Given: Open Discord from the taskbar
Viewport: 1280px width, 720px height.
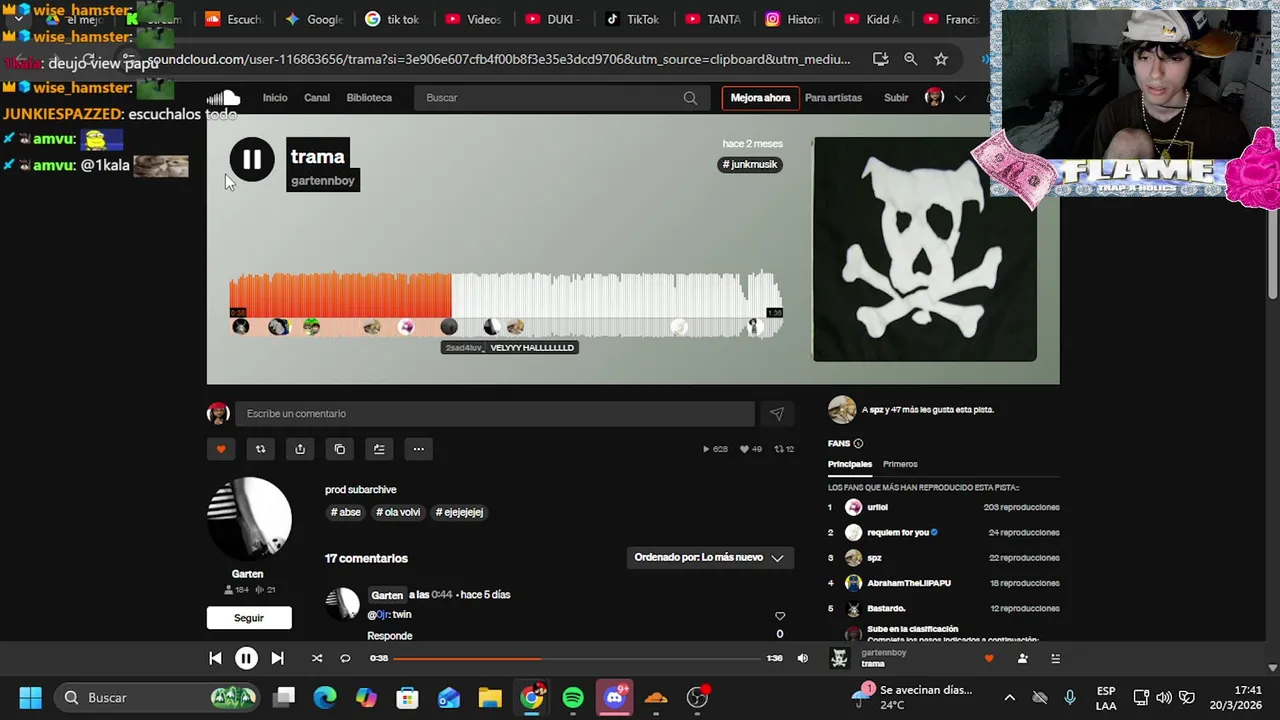Looking at the screenshot, I should click(614, 698).
